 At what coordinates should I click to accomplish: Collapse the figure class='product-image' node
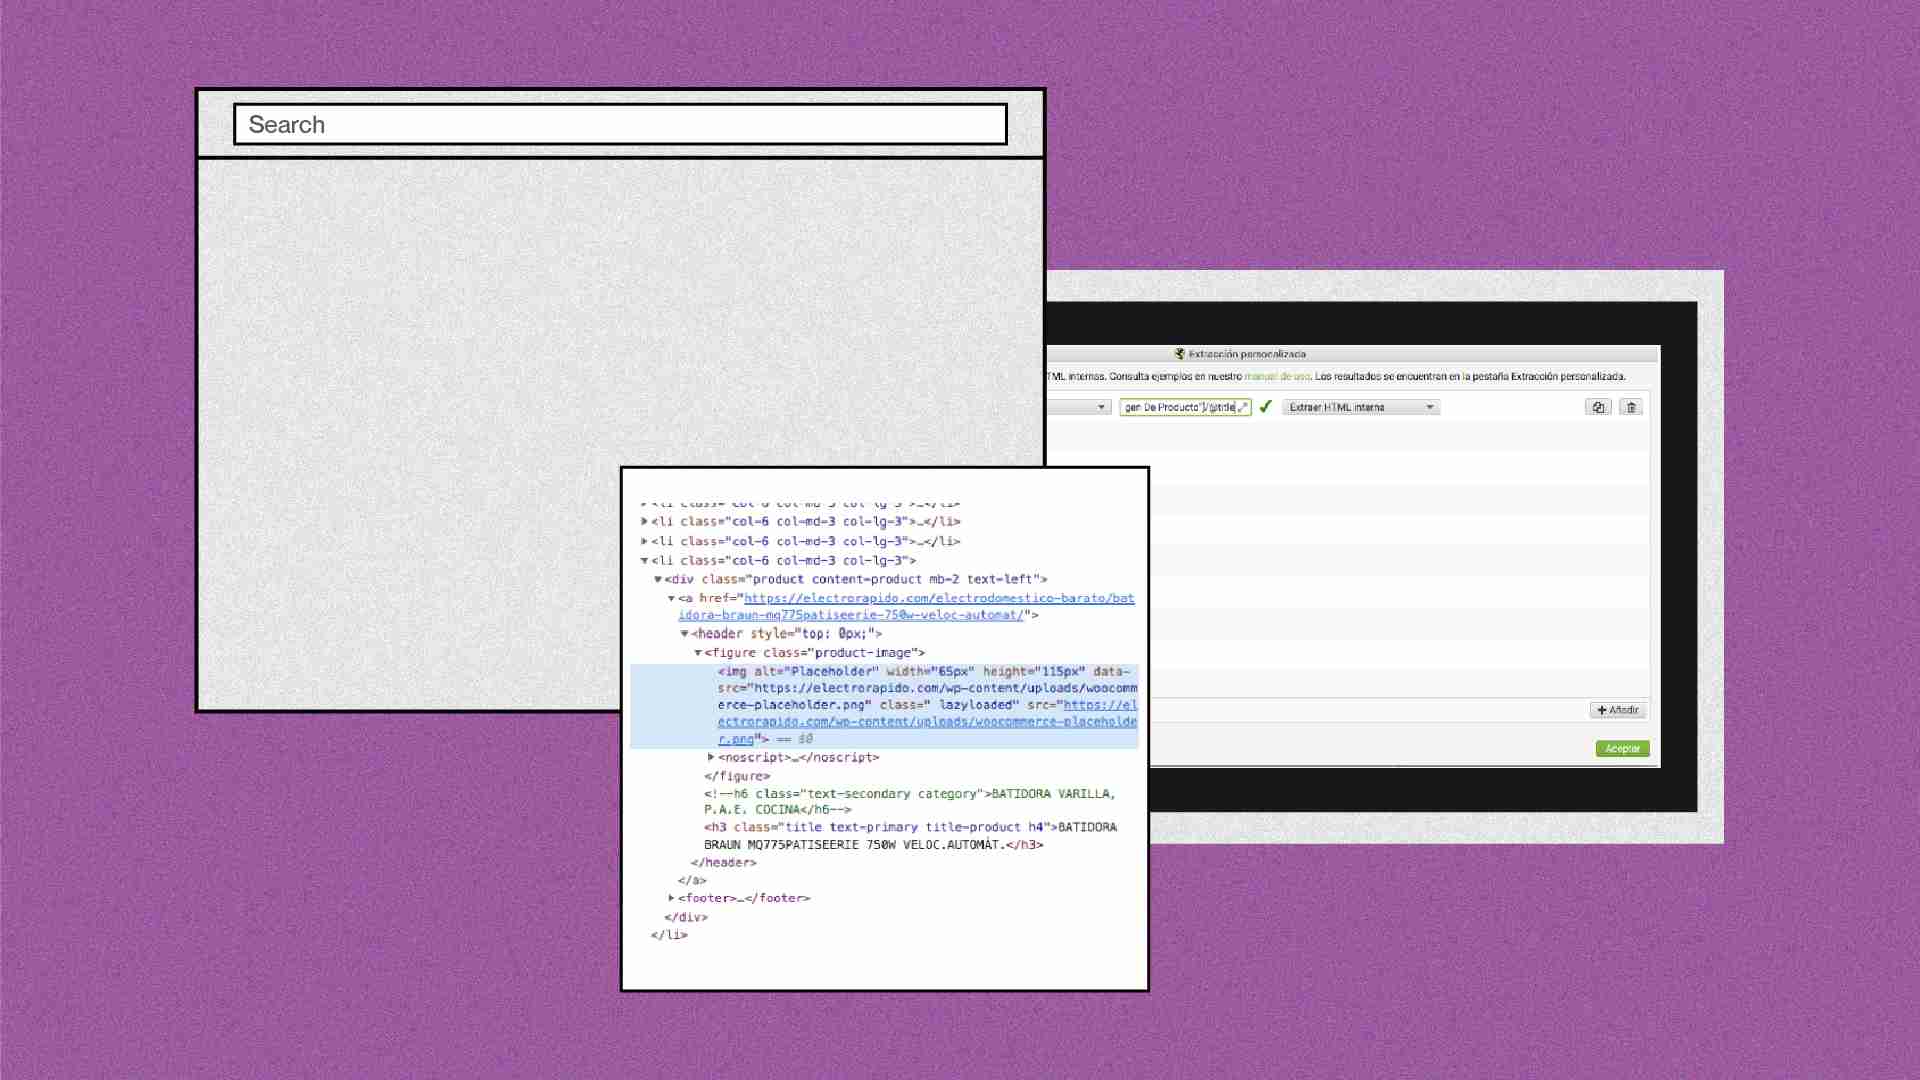coord(698,653)
